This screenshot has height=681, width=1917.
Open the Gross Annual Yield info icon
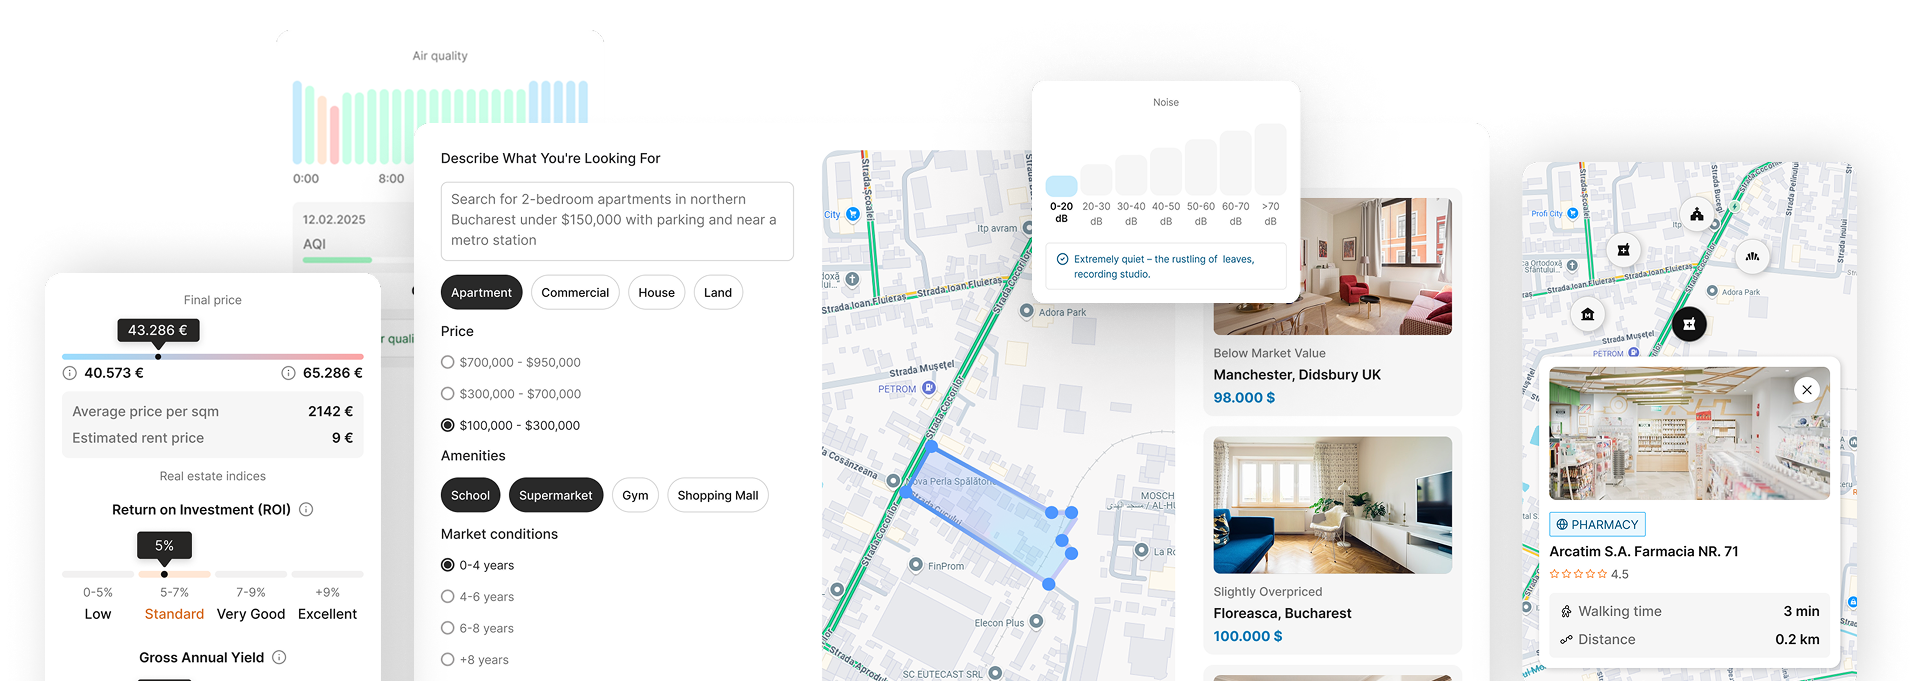pyautogui.click(x=279, y=657)
